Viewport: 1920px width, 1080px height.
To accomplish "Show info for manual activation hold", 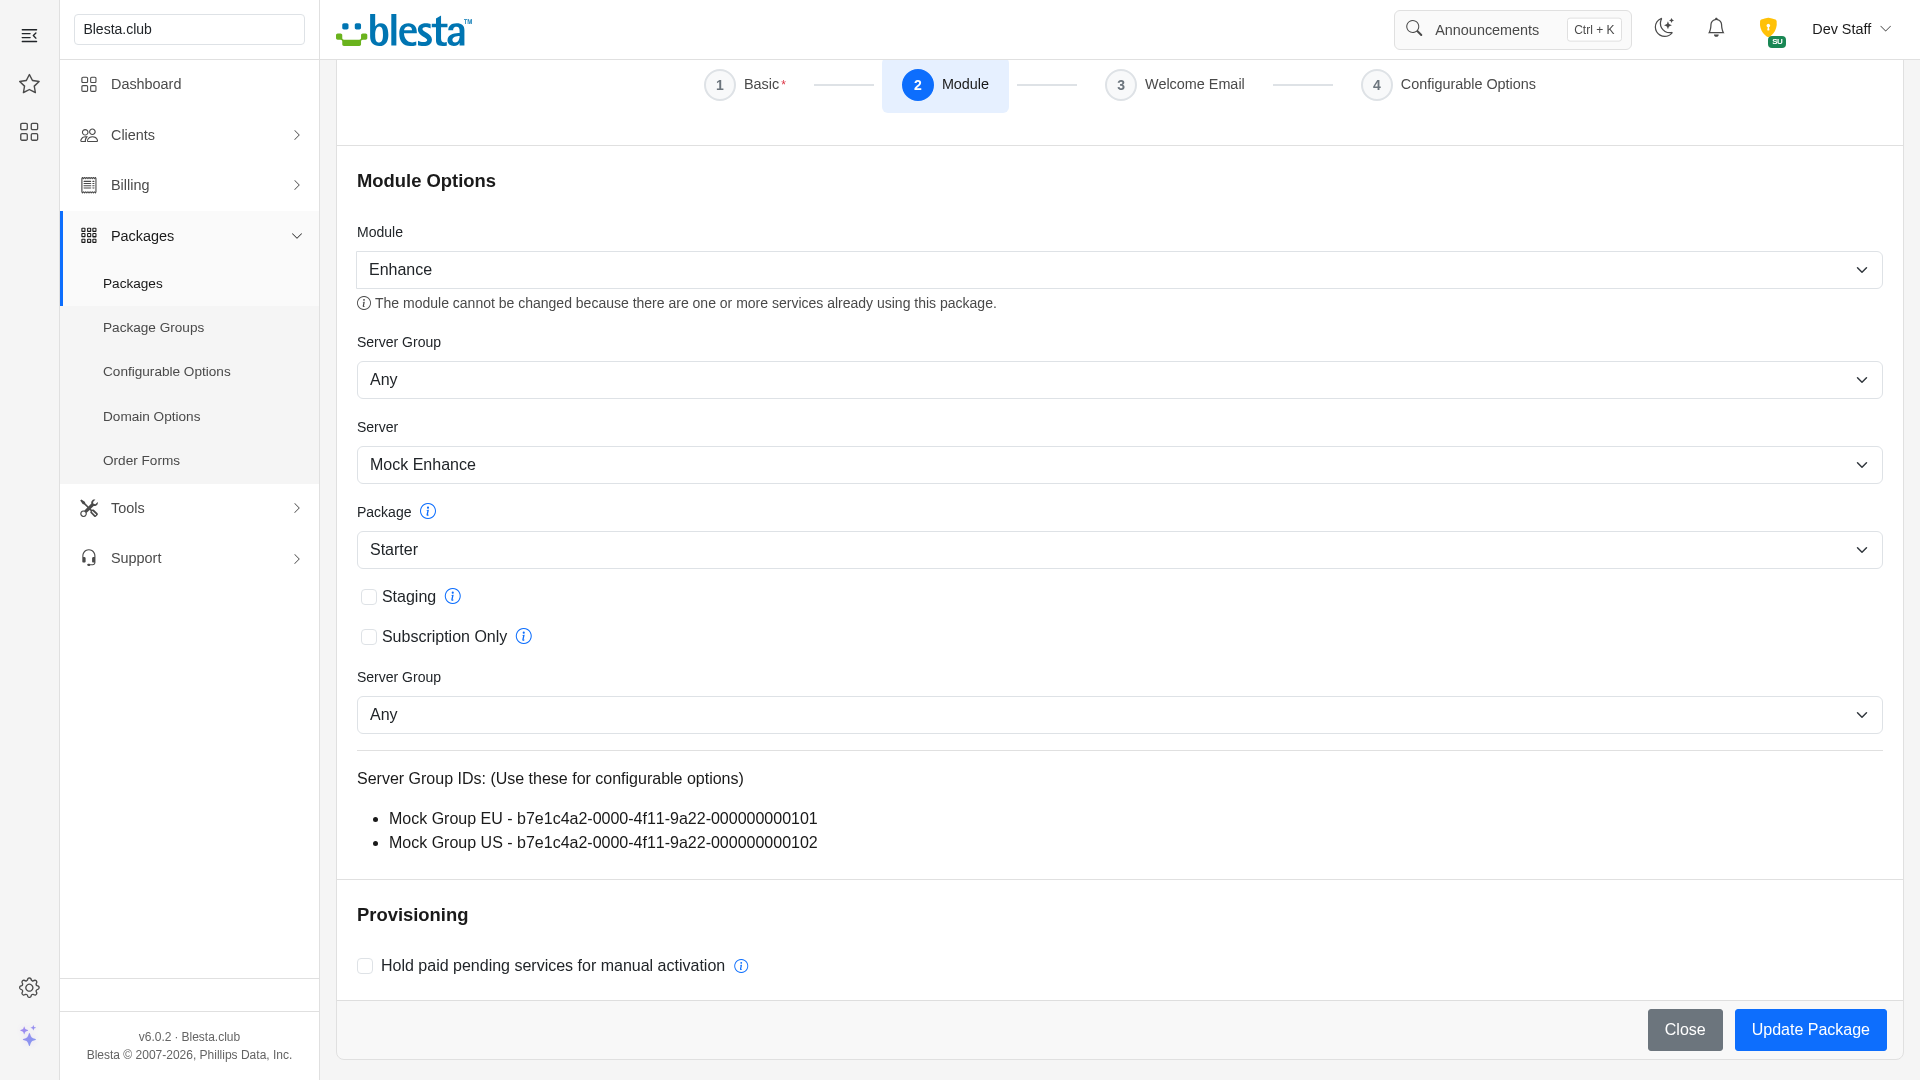I will coord(741,966).
